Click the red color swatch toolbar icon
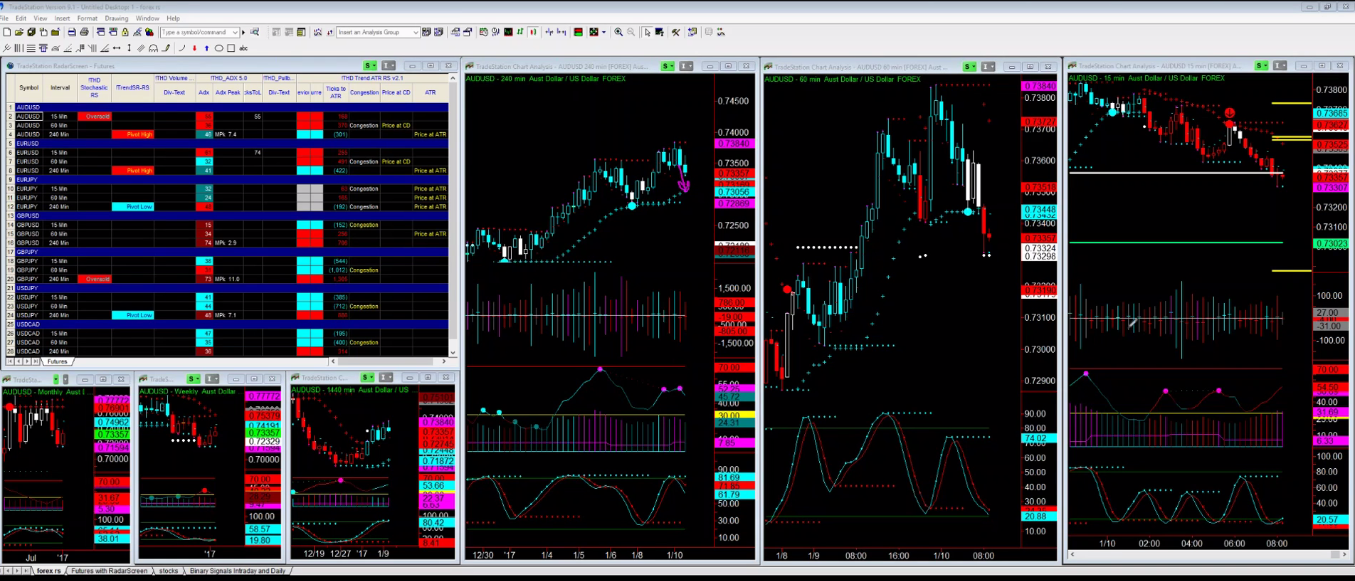This screenshot has height=581, width=1355. 578,32
